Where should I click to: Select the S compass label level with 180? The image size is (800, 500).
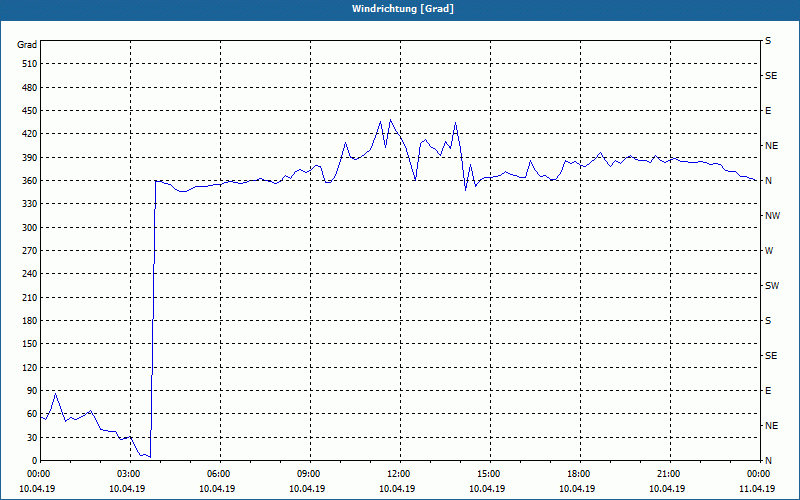pyautogui.click(x=768, y=321)
